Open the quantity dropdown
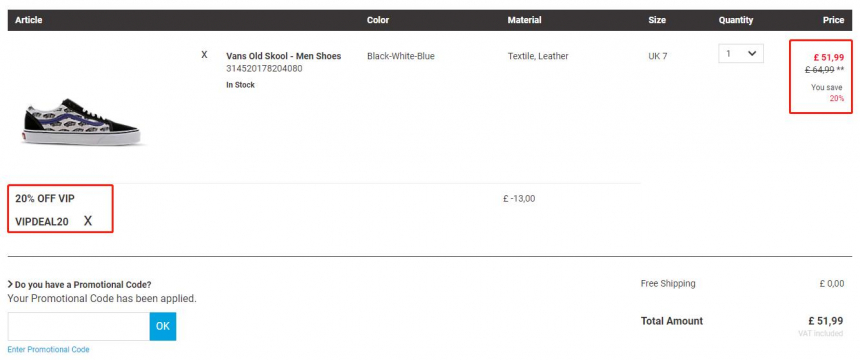This screenshot has height=360, width=860. point(740,53)
